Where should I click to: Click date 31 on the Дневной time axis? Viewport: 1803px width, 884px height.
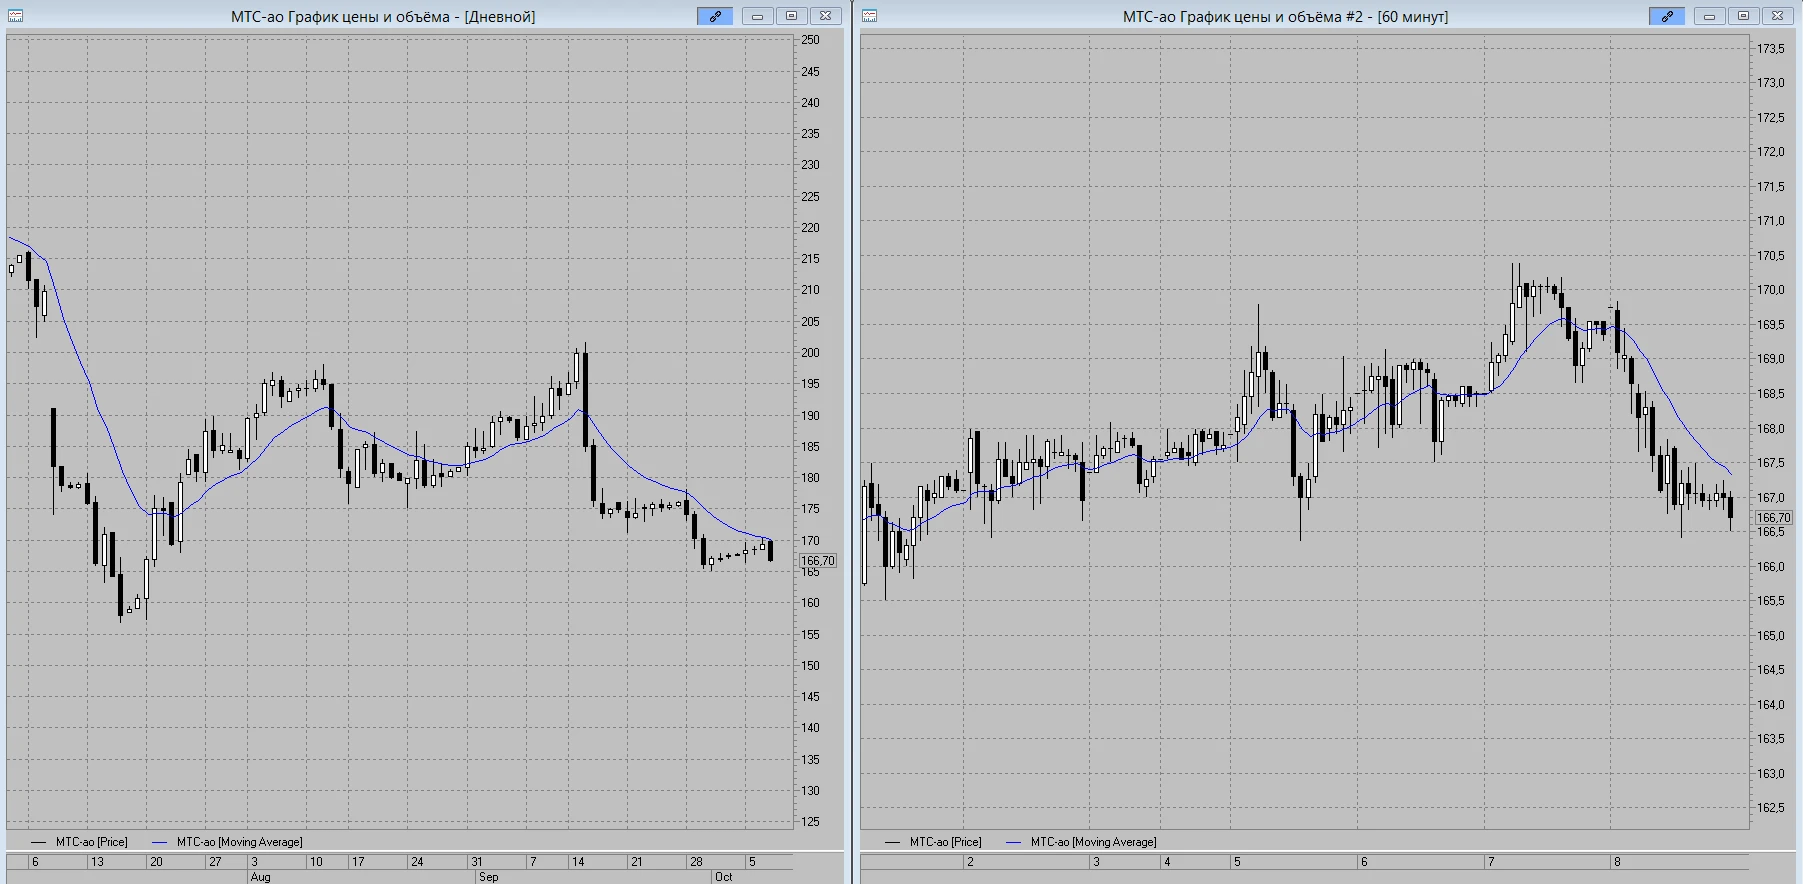click(x=477, y=862)
